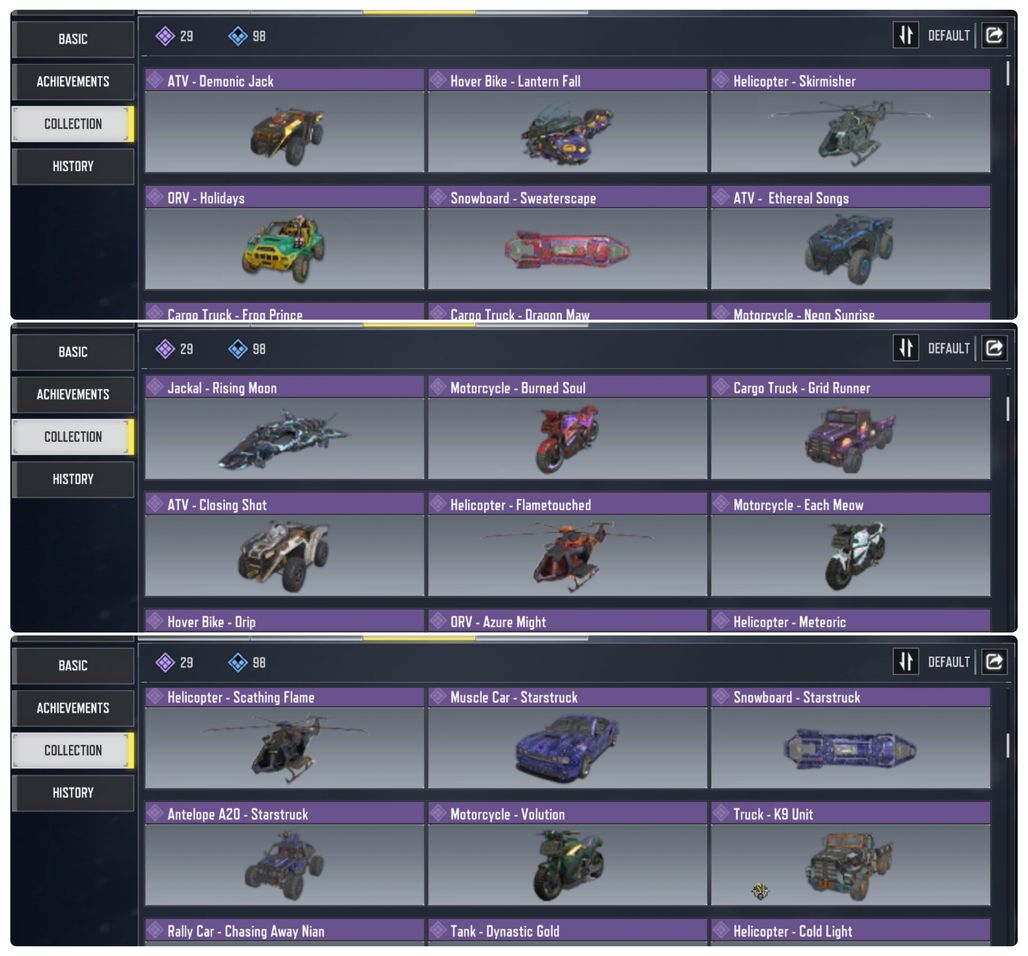Select the BASIC tab in bottom panel
This screenshot has height=956, width=1028.
(73, 666)
